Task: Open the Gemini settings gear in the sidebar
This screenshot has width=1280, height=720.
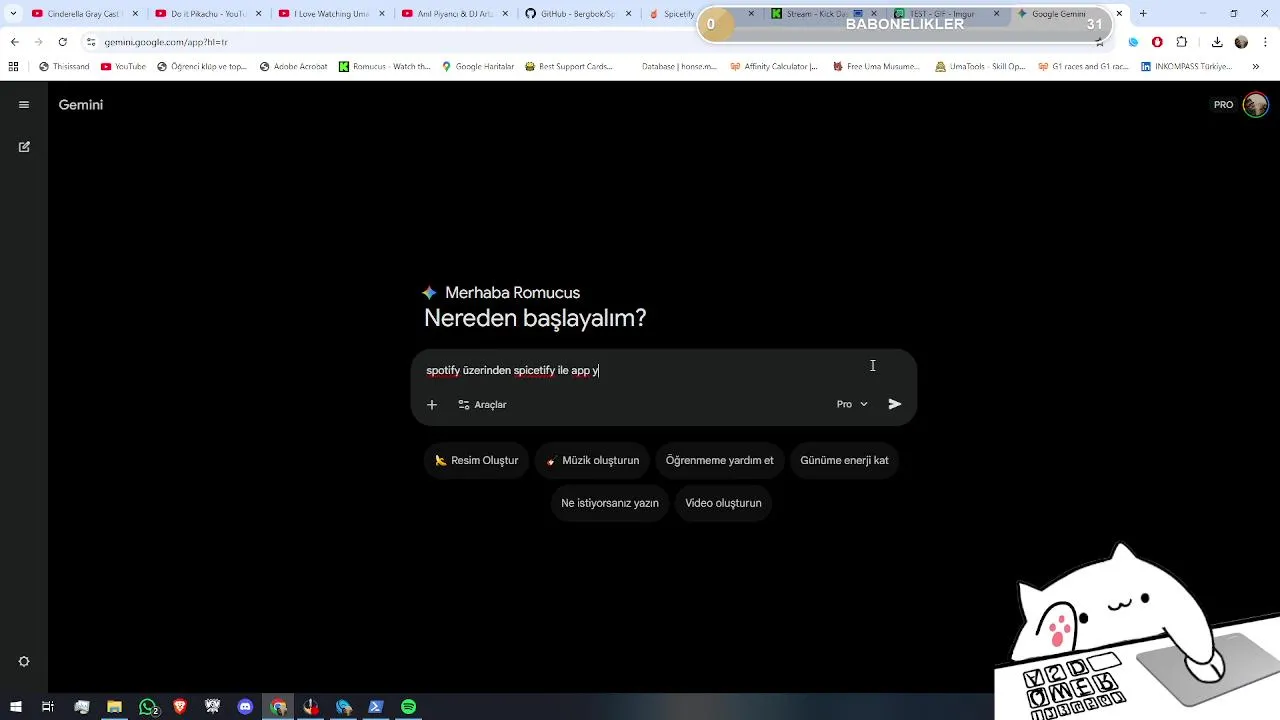Action: [x=24, y=662]
